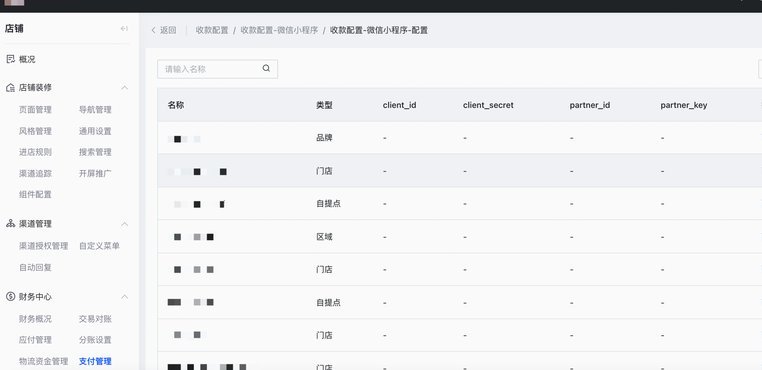Open 页面管理 menu item
762x370 pixels.
[x=35, y=110]
